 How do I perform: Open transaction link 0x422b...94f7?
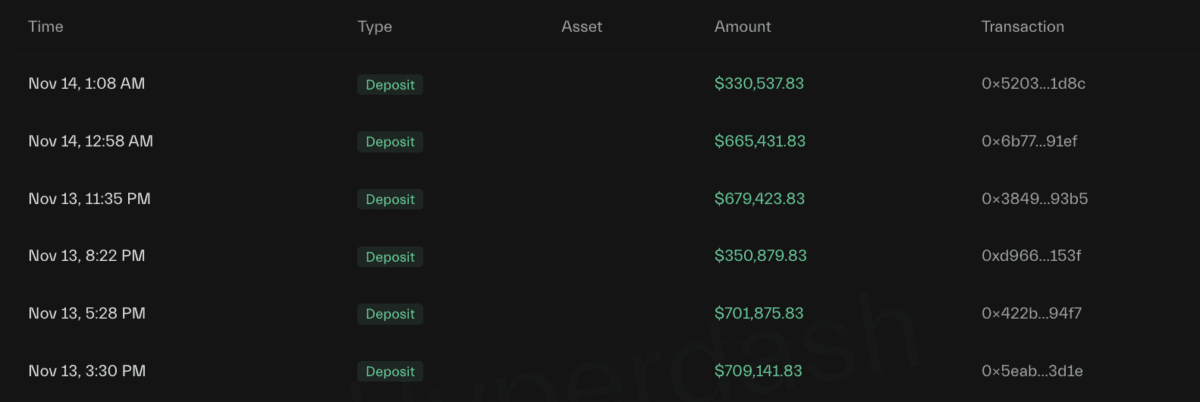tap(1031, 314)
